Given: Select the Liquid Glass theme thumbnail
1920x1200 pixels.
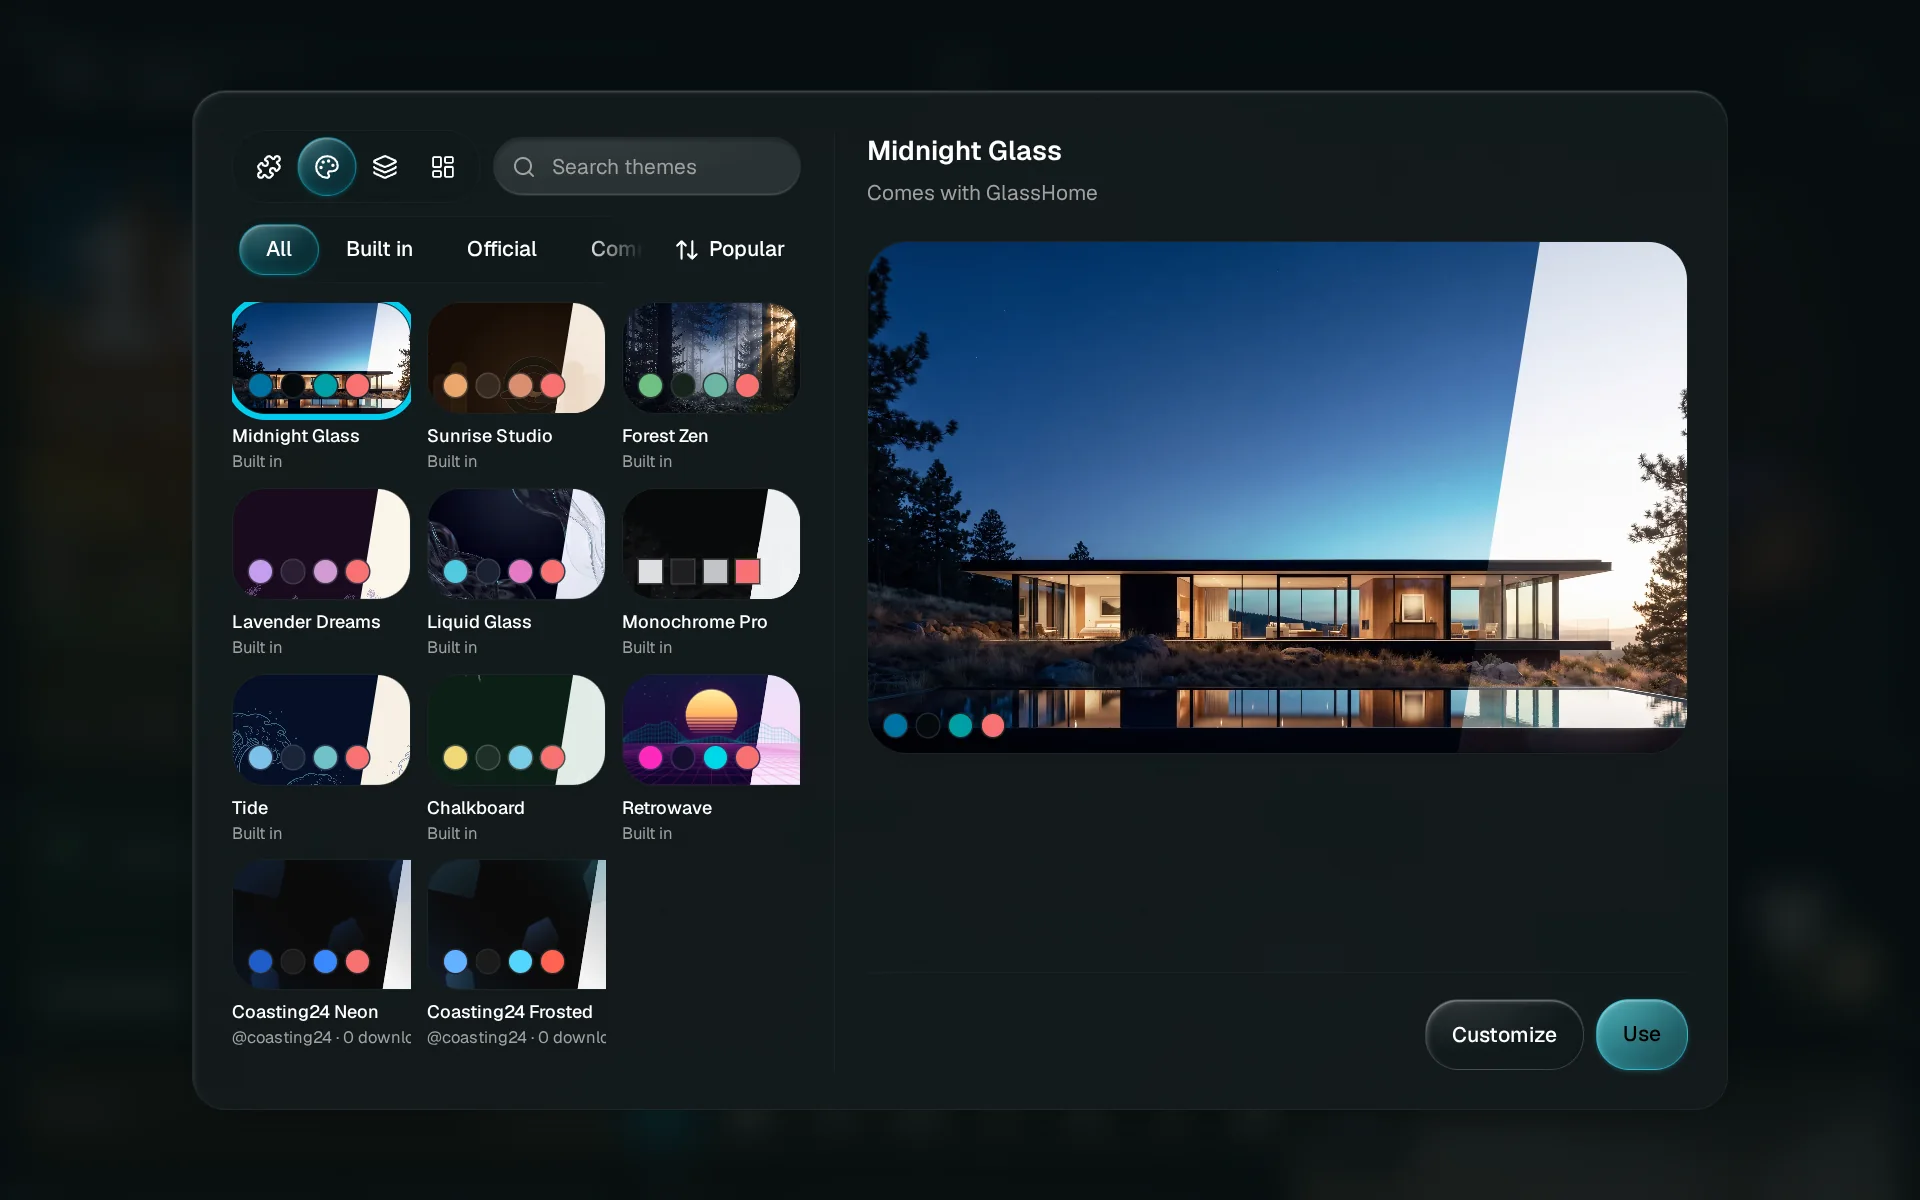Looking at the screenshot, I should point(516,544).
